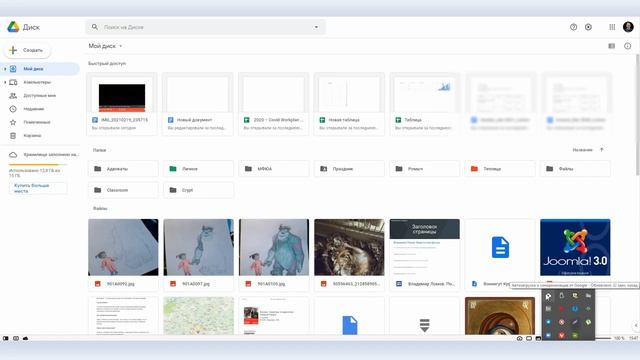
Task: Click the storage cloud icon
Action: [13, 155]
